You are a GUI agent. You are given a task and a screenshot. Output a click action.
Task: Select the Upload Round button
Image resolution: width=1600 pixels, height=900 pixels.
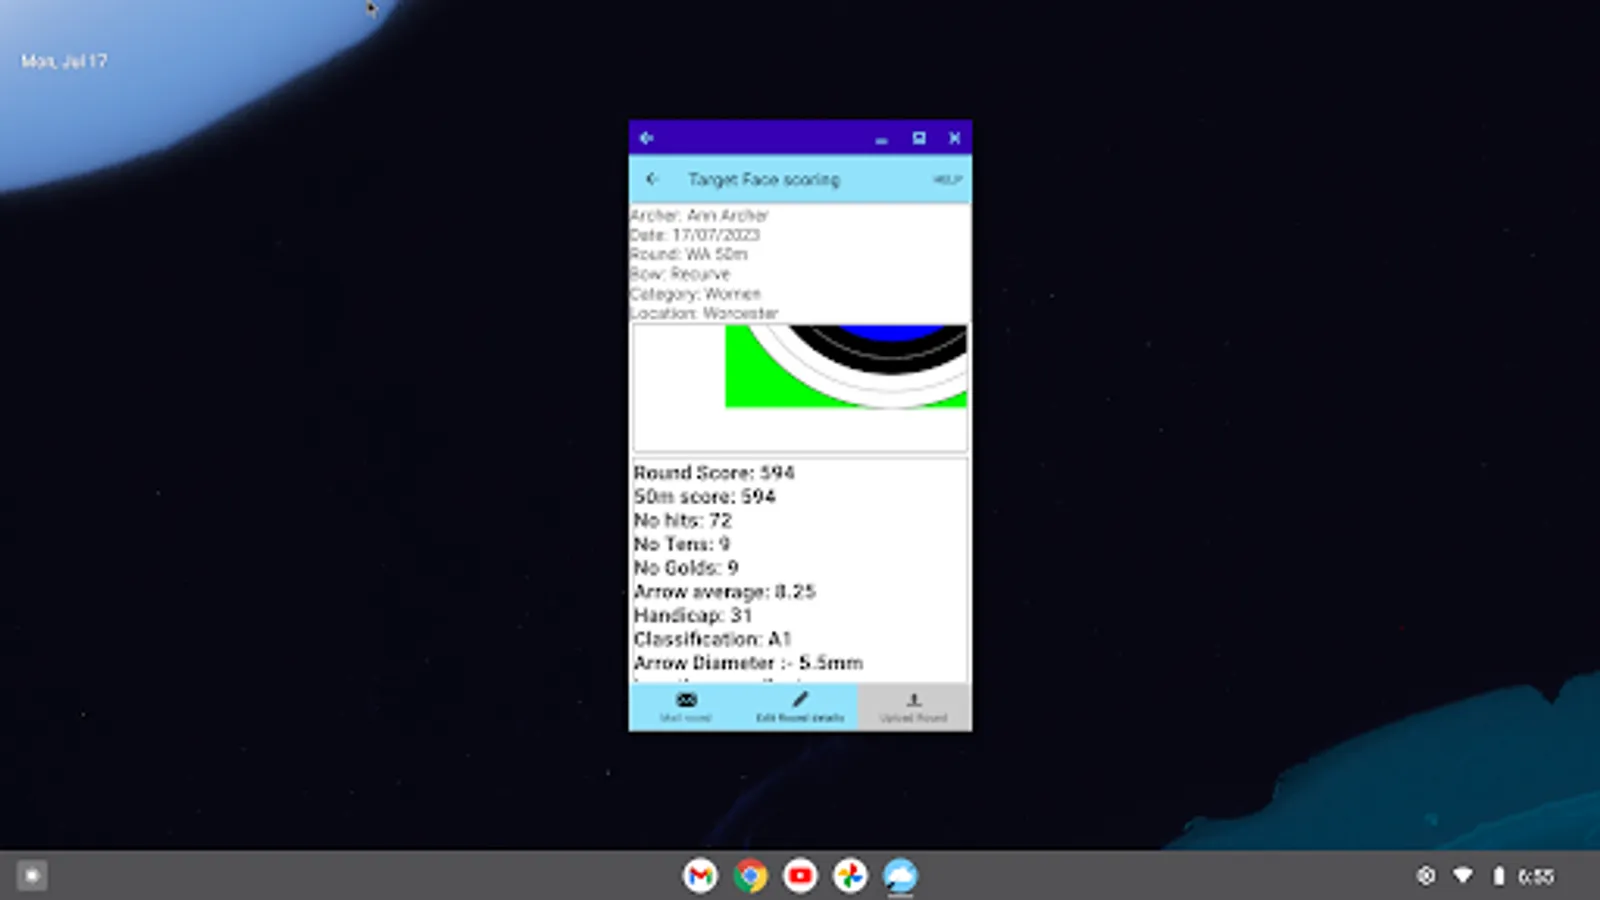pyautogui.click(x=914, y=707)
